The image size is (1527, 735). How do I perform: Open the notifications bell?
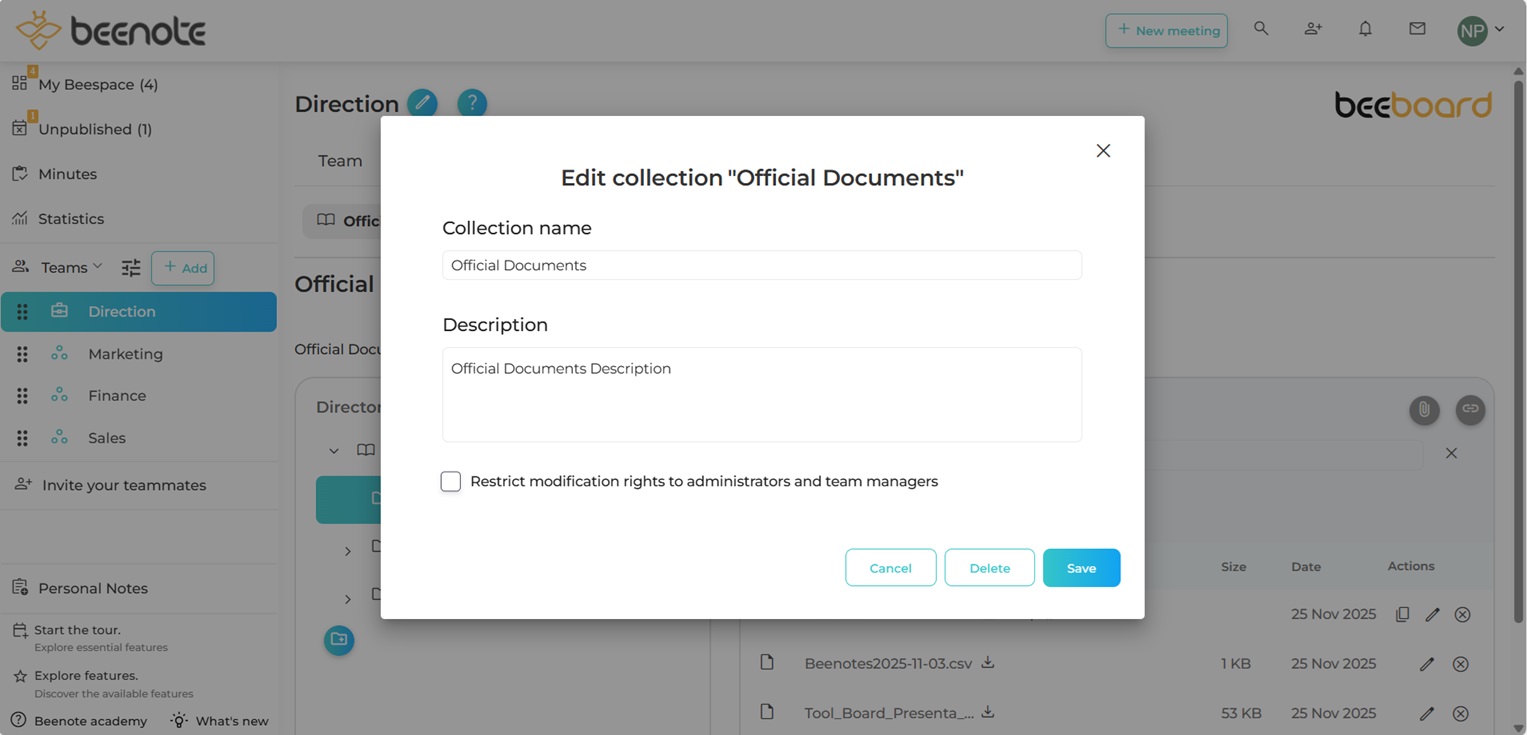point(1365,29)
